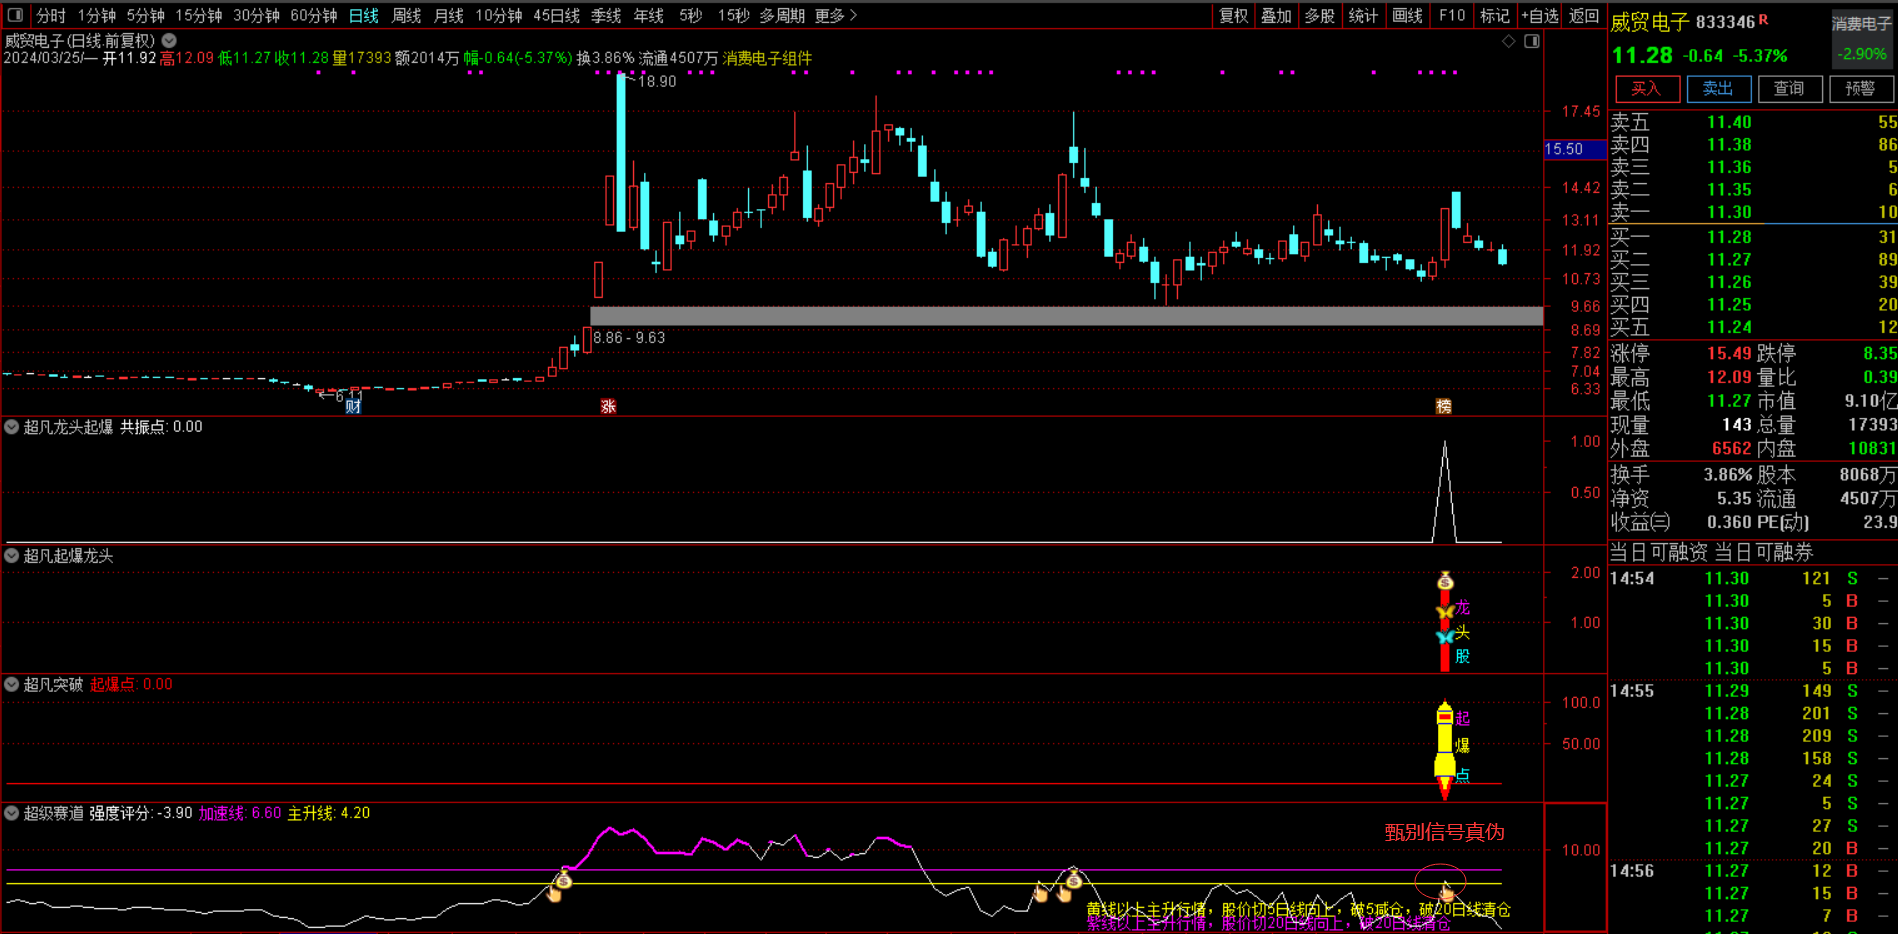Viewport: 1898px width, 934px height.
Task: Click the 15.50 price axis marker
Action: pos(1574,149)
